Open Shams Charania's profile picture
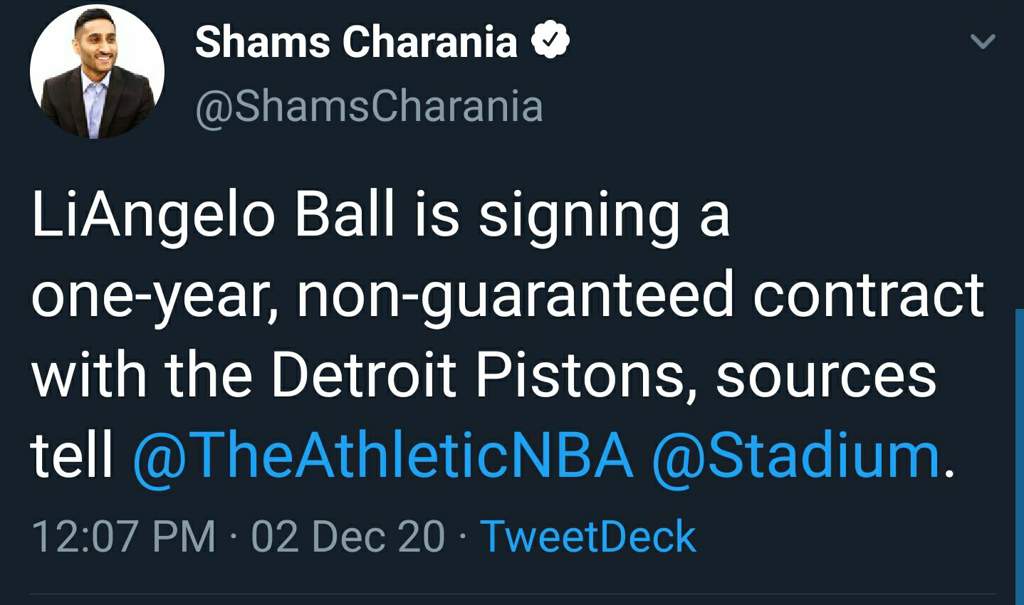Viewport: 1024px width, 605px height. coord(97,71)
